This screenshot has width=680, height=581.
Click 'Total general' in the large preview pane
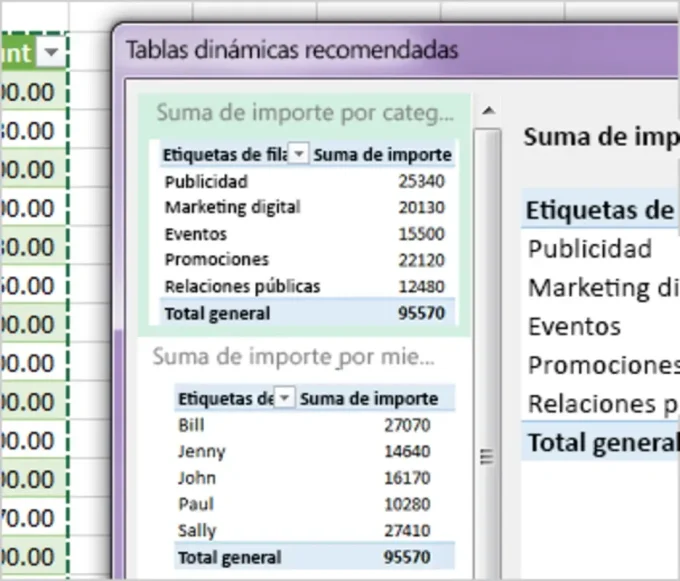[x=600, y=442]
